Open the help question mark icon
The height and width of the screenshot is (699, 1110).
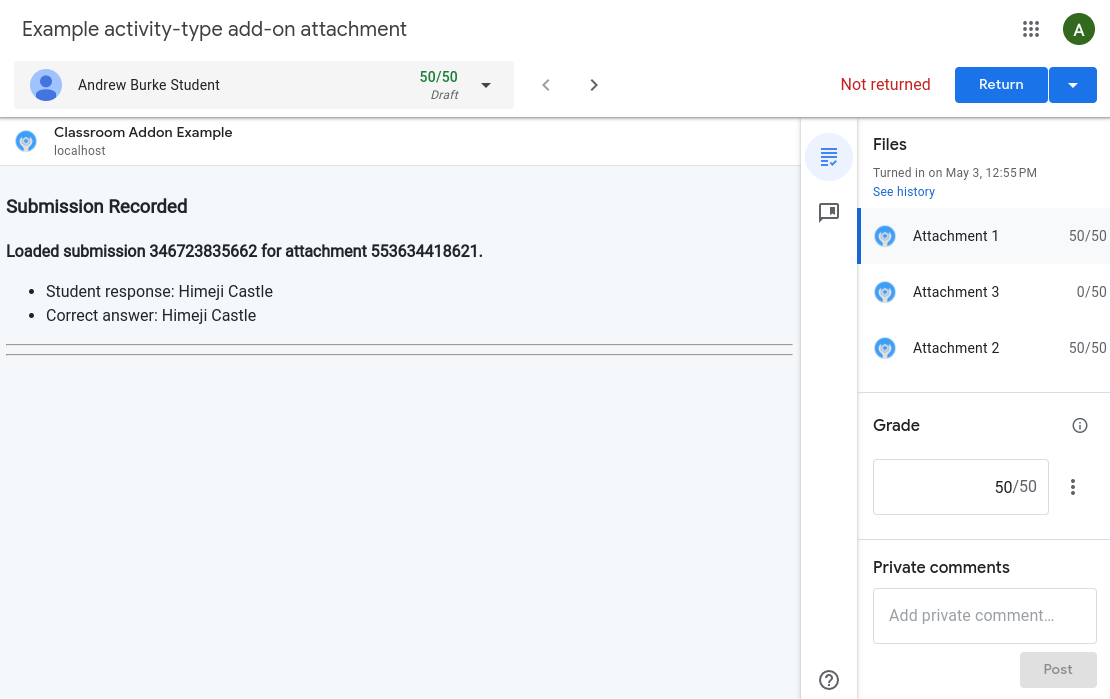point(828,680)
